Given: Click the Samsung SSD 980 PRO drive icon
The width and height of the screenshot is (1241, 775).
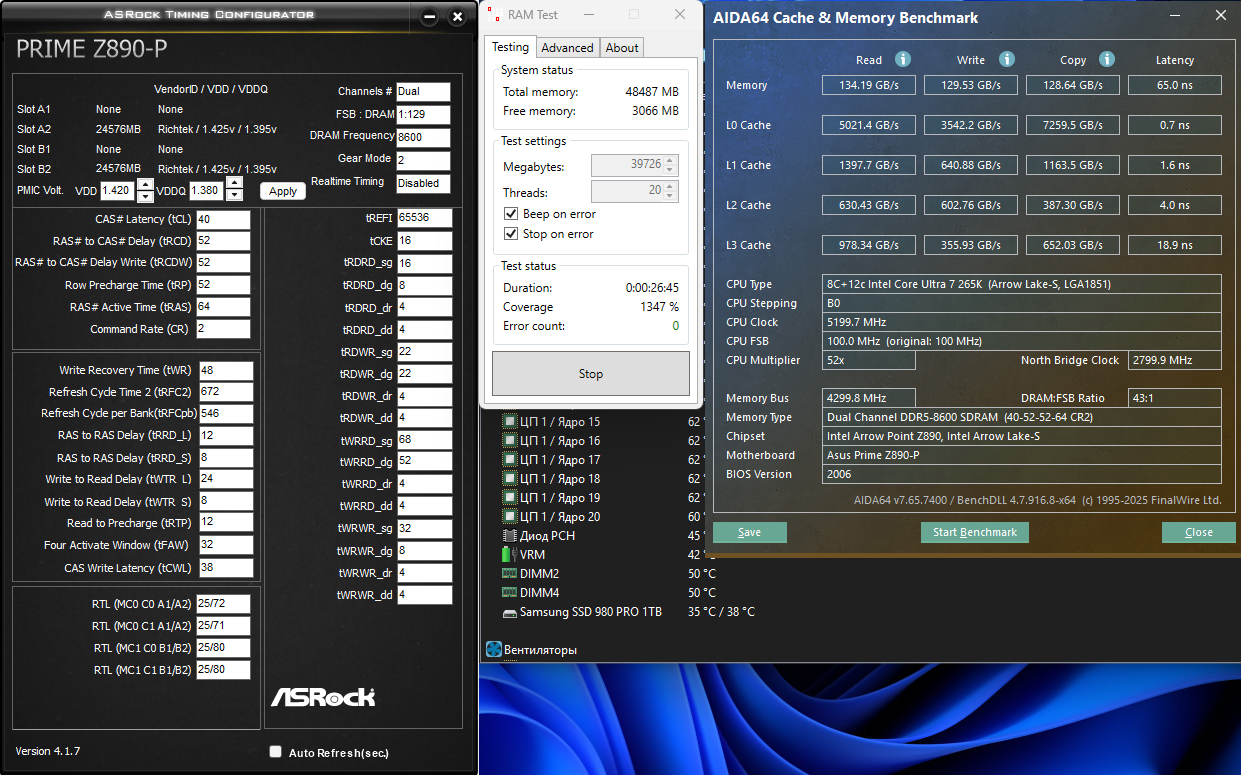Looking at the screenshot, I should point(510,612).
